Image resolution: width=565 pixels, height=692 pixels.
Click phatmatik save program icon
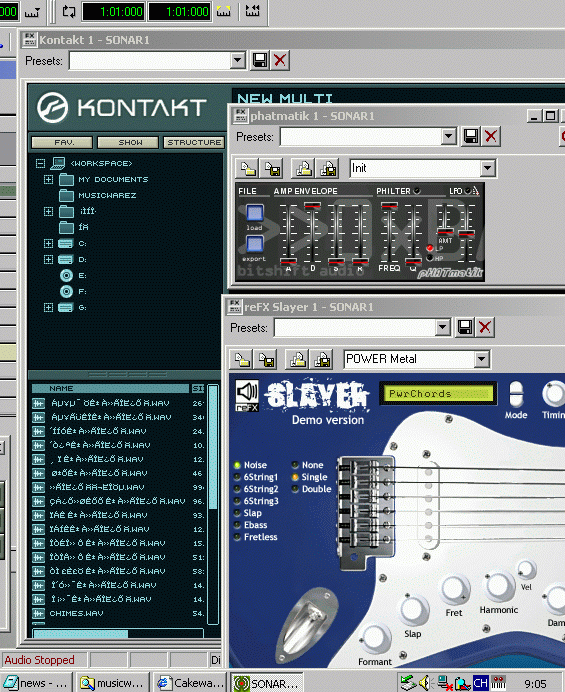coord(272,168)
